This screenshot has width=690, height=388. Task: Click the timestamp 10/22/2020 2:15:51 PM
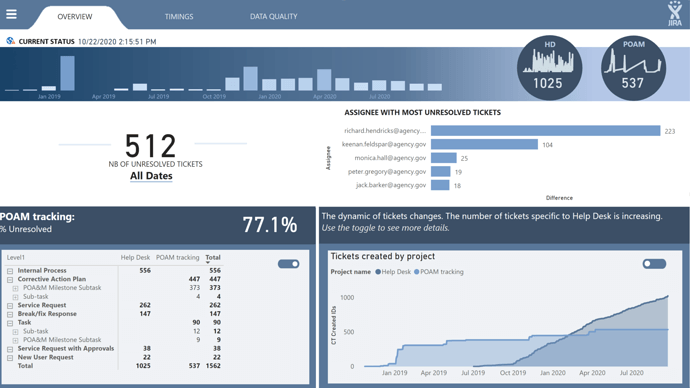tap(117, 42)
